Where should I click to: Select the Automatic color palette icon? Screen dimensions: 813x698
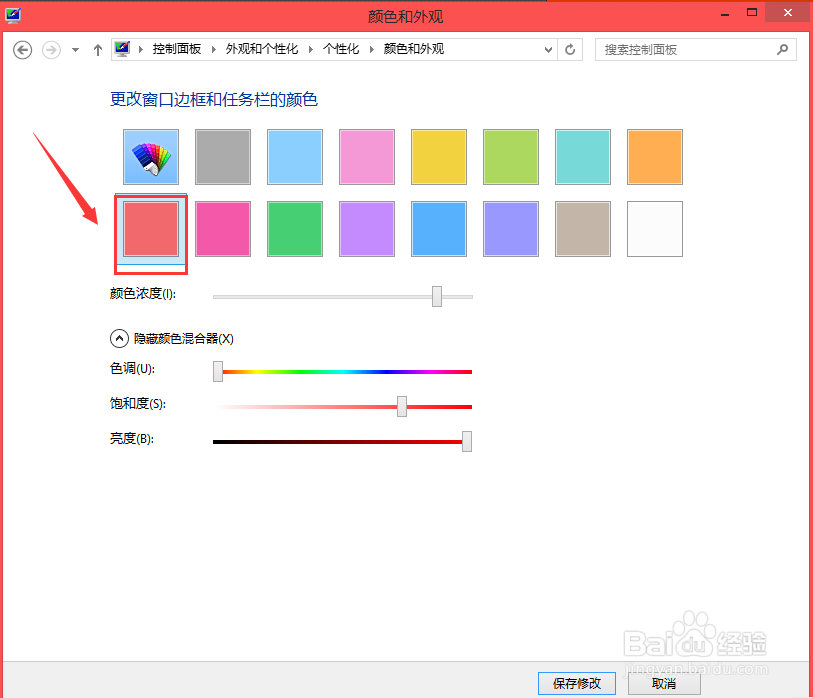tap(150, 157)
